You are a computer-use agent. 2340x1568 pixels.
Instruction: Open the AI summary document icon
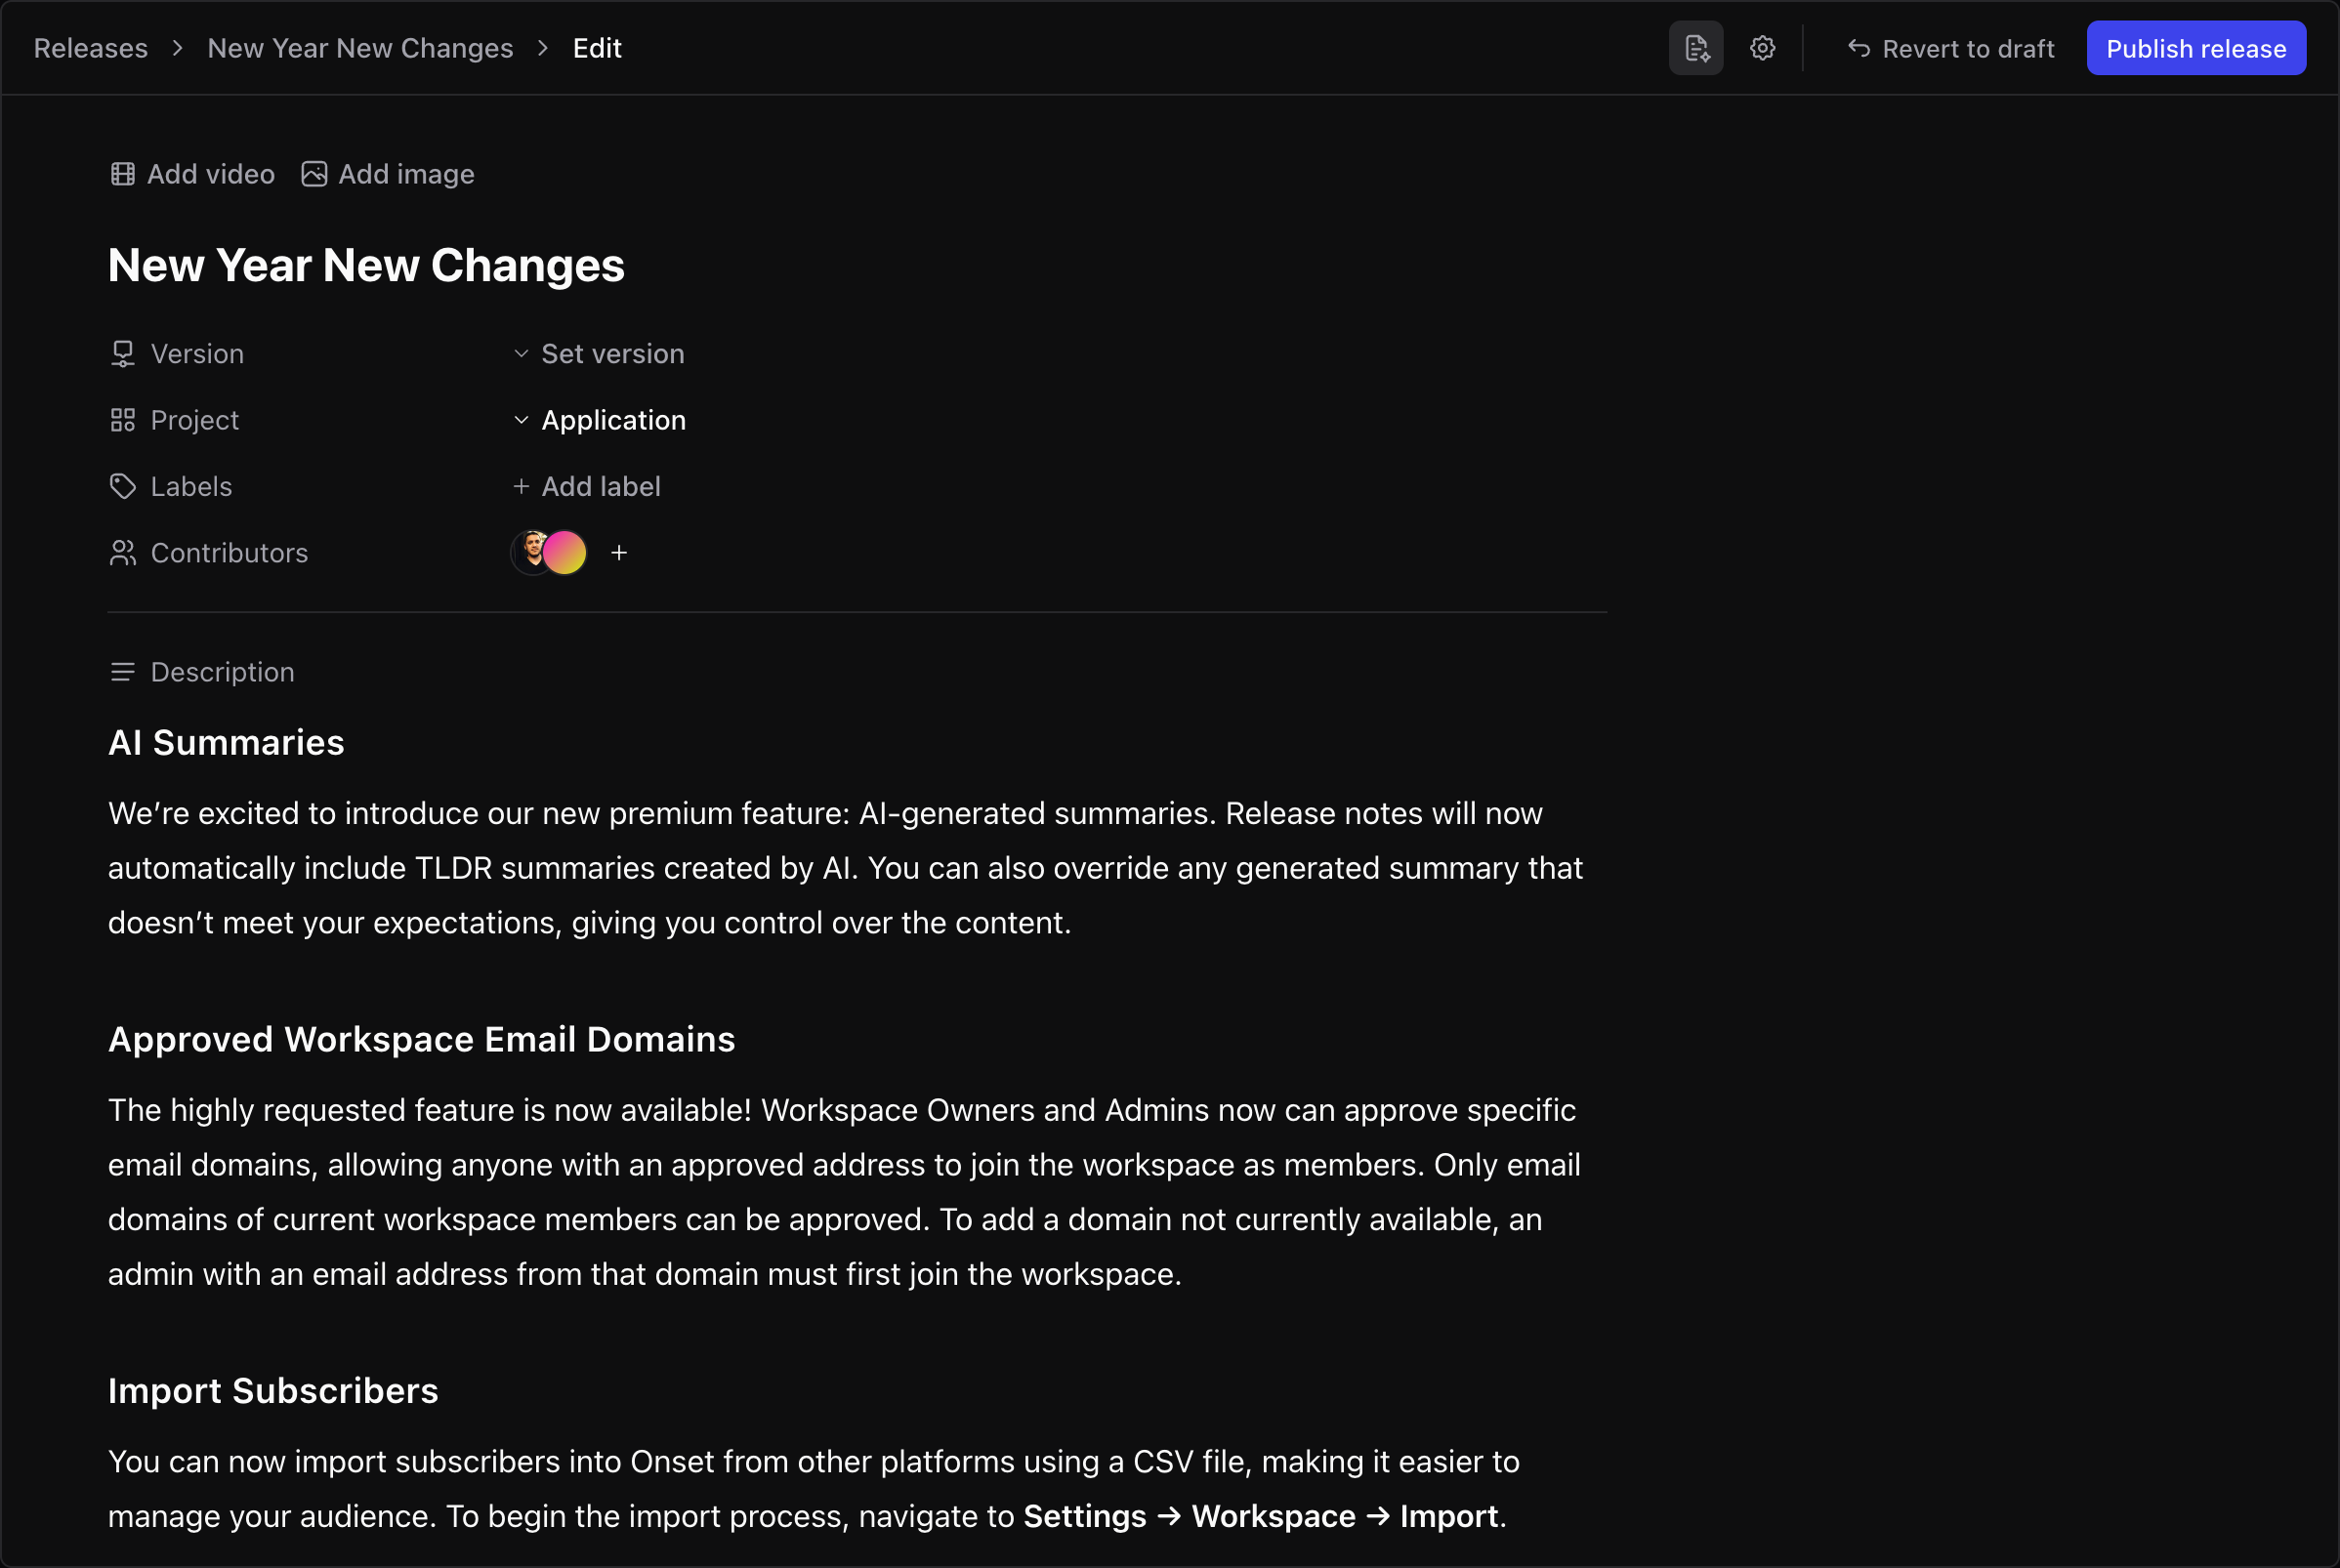pos(1695,47)
